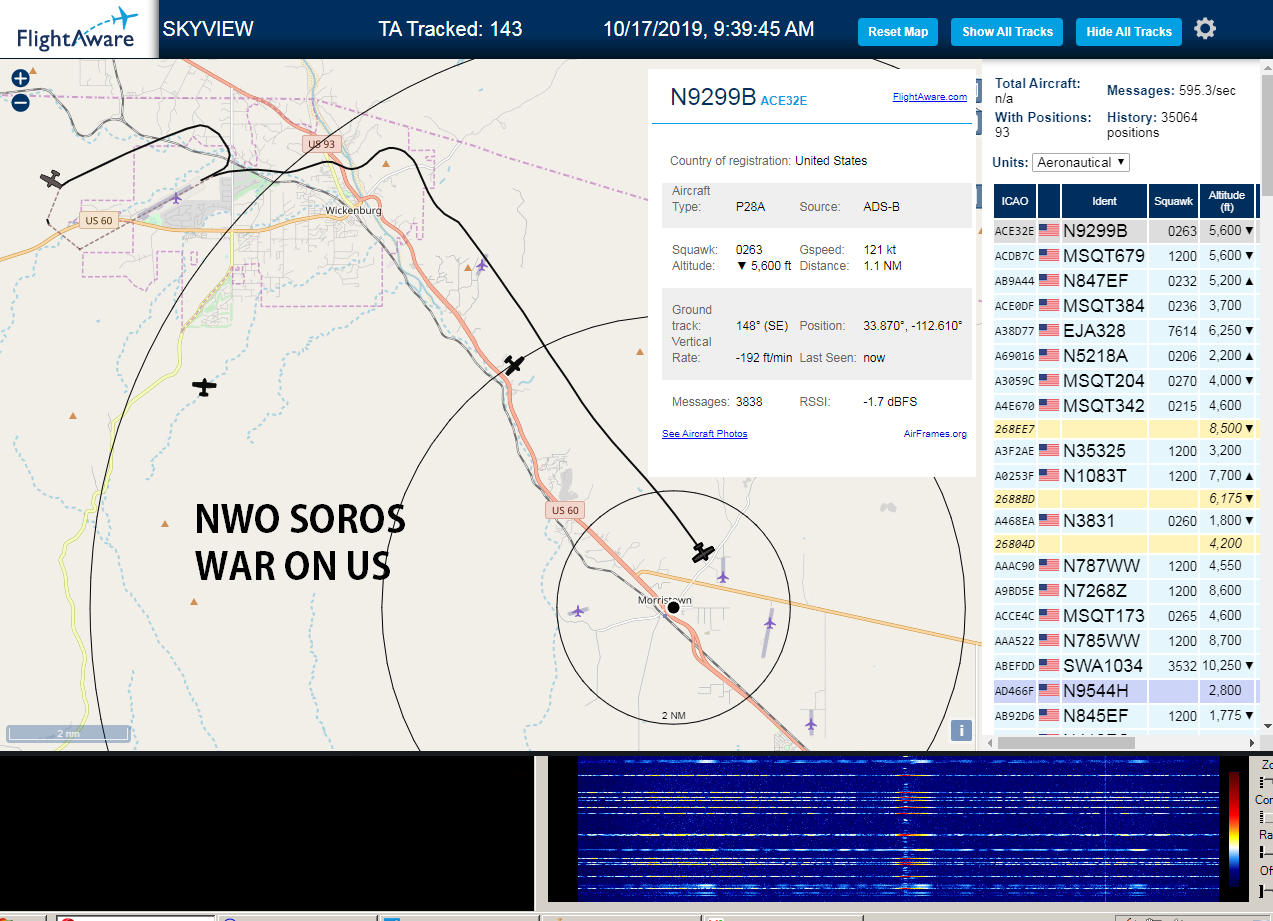Select the N3831 aircraft row
This screenshot has width=1273, height=921.
click(x=1125, y=520)
